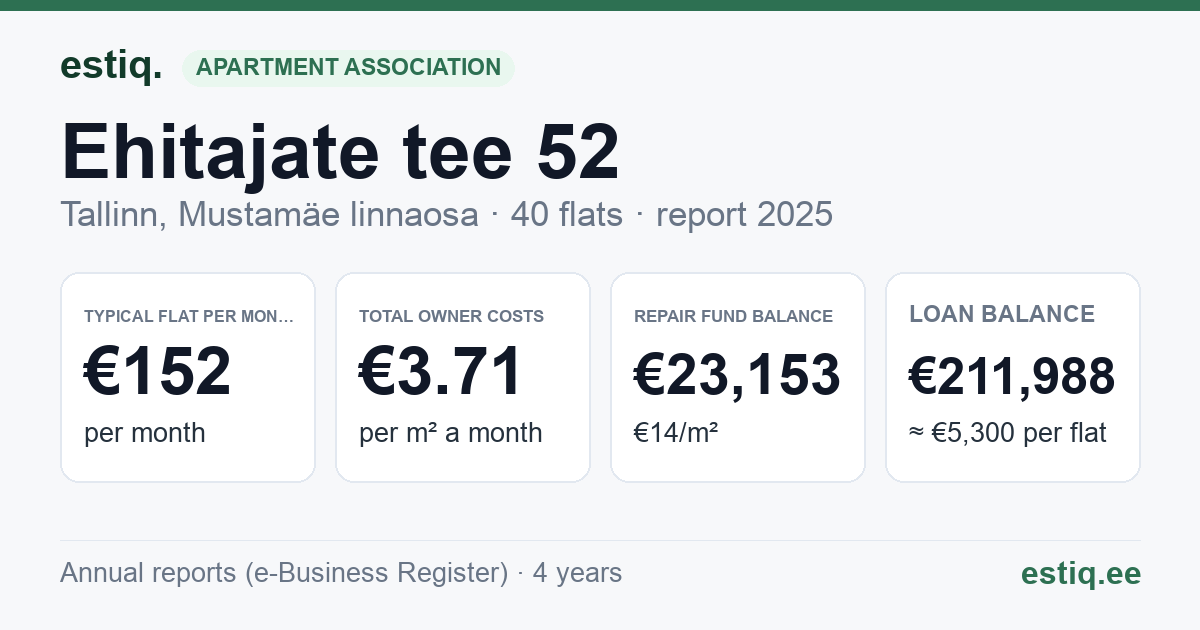The image size is (1200, 630).
Task: Click the LOAN BALANCE label
Action: click(x=1002, y=314)
